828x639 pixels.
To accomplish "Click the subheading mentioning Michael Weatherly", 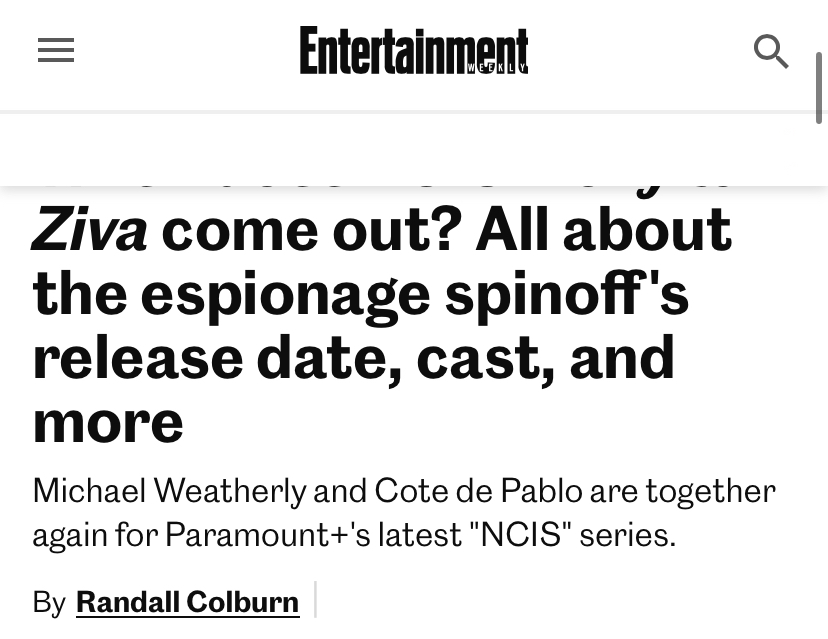I will click(404, 512).
